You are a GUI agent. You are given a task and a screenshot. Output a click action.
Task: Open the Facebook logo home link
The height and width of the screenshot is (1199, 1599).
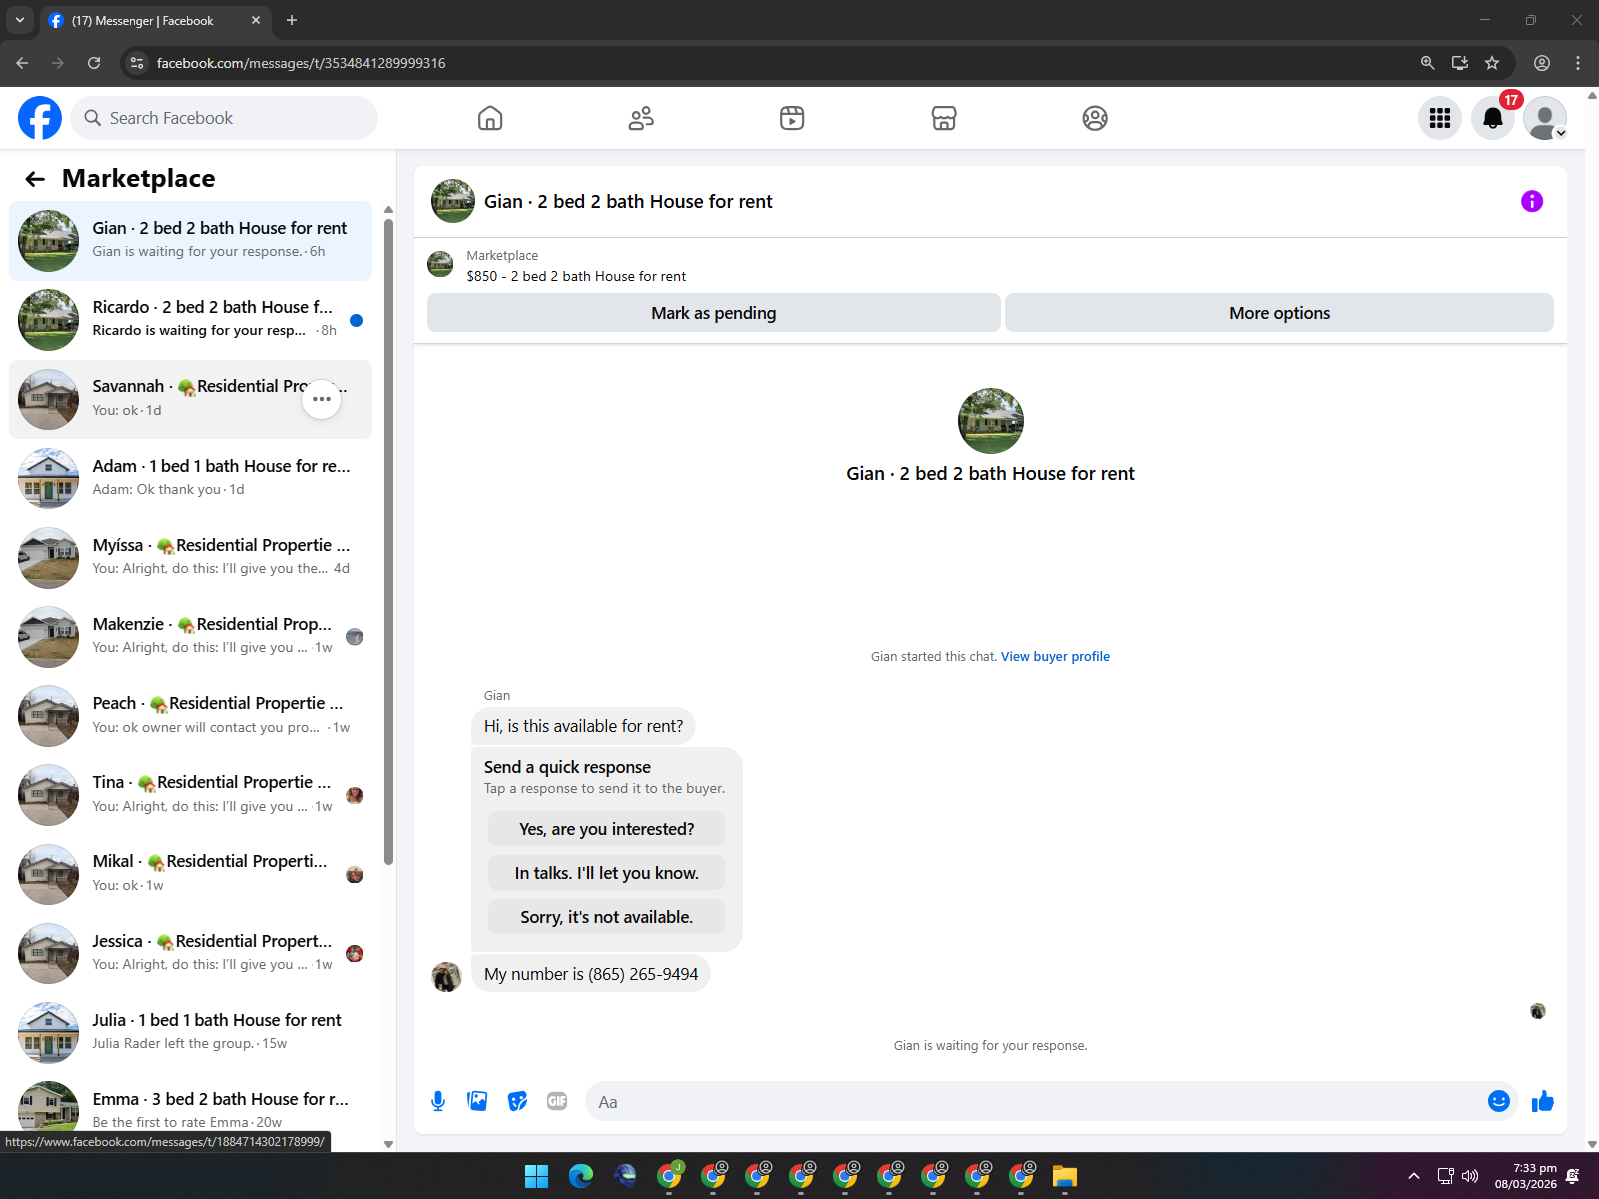[40, 118]
